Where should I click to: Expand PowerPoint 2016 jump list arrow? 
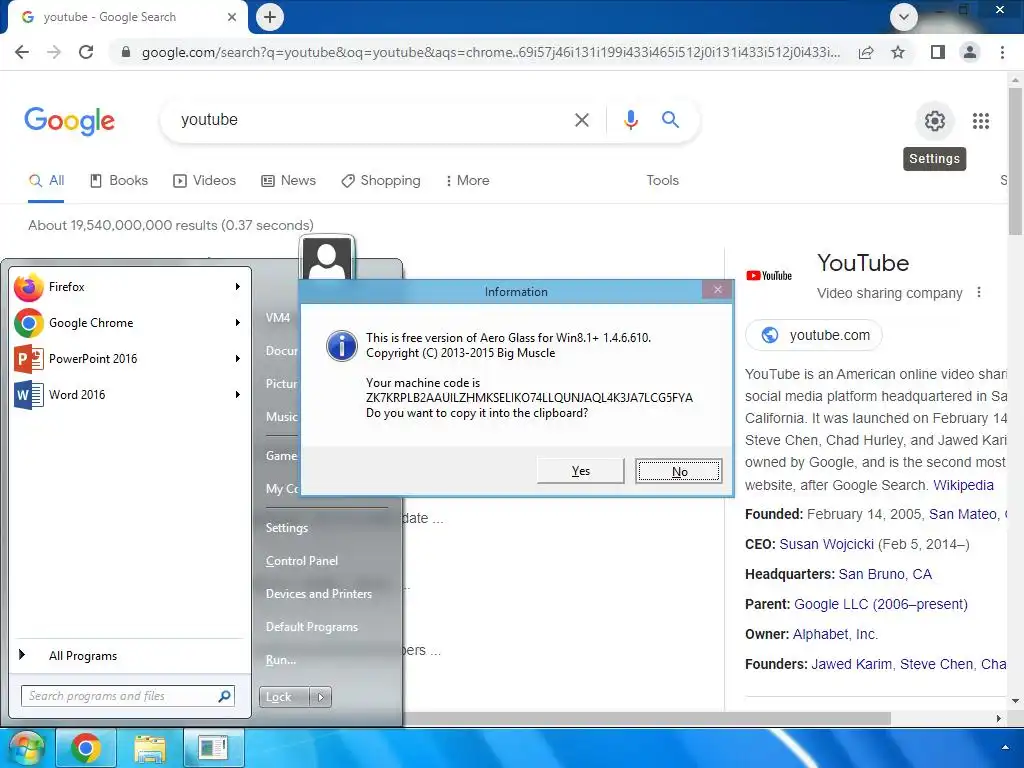(238, 359)
